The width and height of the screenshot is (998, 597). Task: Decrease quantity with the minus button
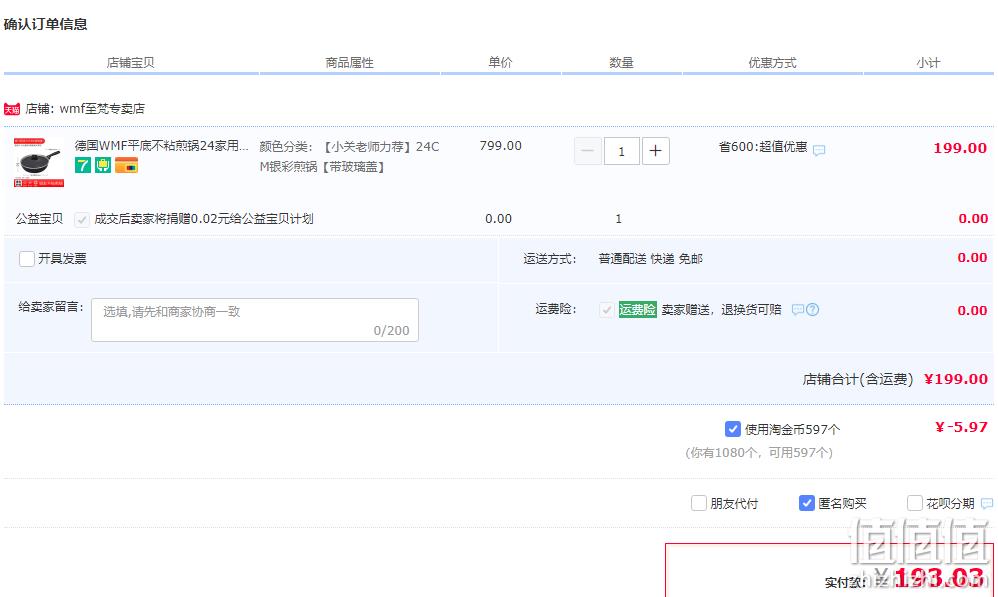(x=587, y=151)
